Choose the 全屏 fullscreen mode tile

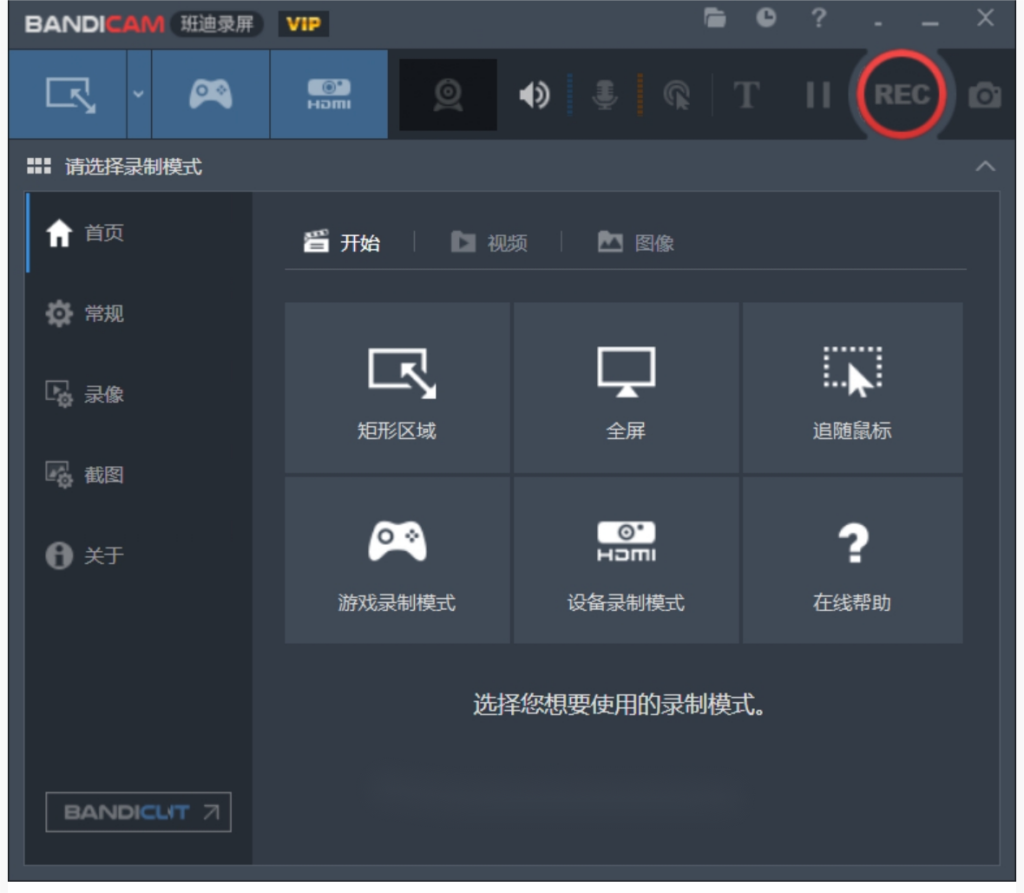[626, 388]
